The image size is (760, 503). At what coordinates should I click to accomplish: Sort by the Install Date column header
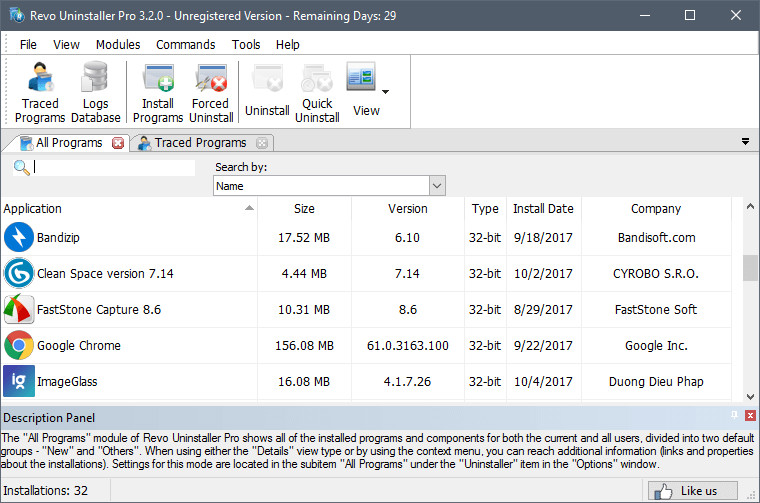[543, 209]
